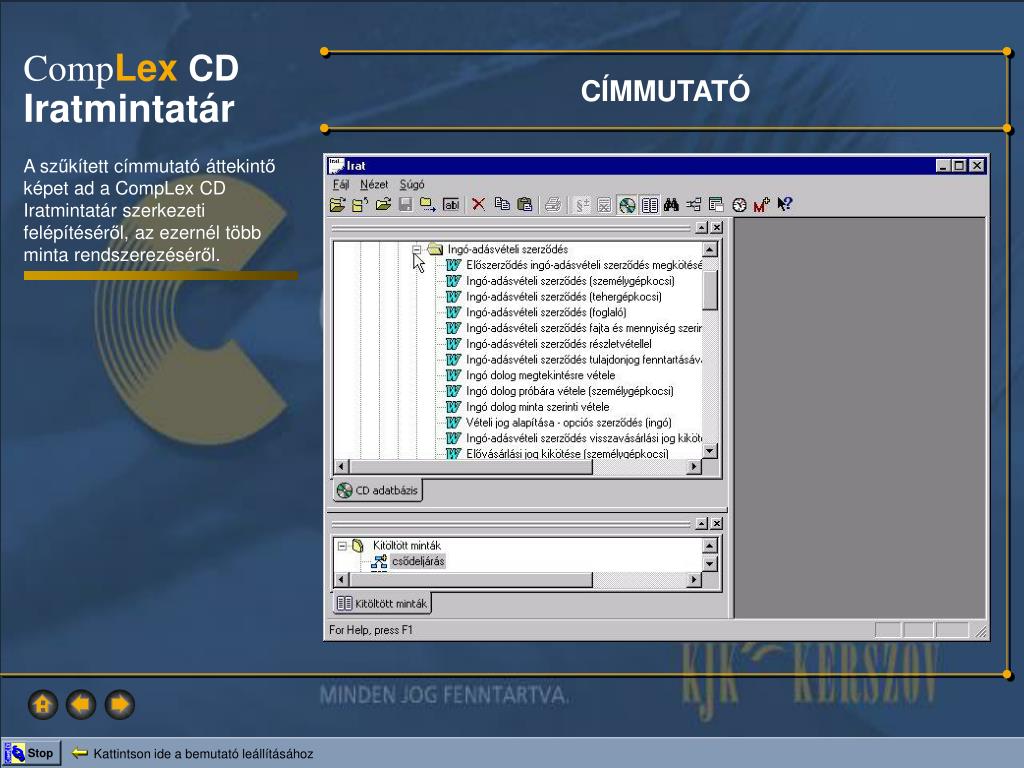Click the tree structure toolbar icon

[x=694, y=205]
